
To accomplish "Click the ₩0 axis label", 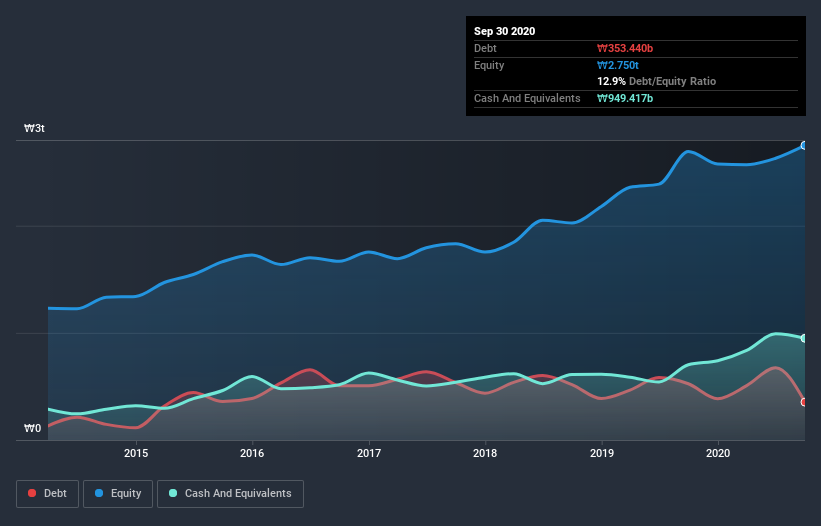I will [x=32, y=428].
